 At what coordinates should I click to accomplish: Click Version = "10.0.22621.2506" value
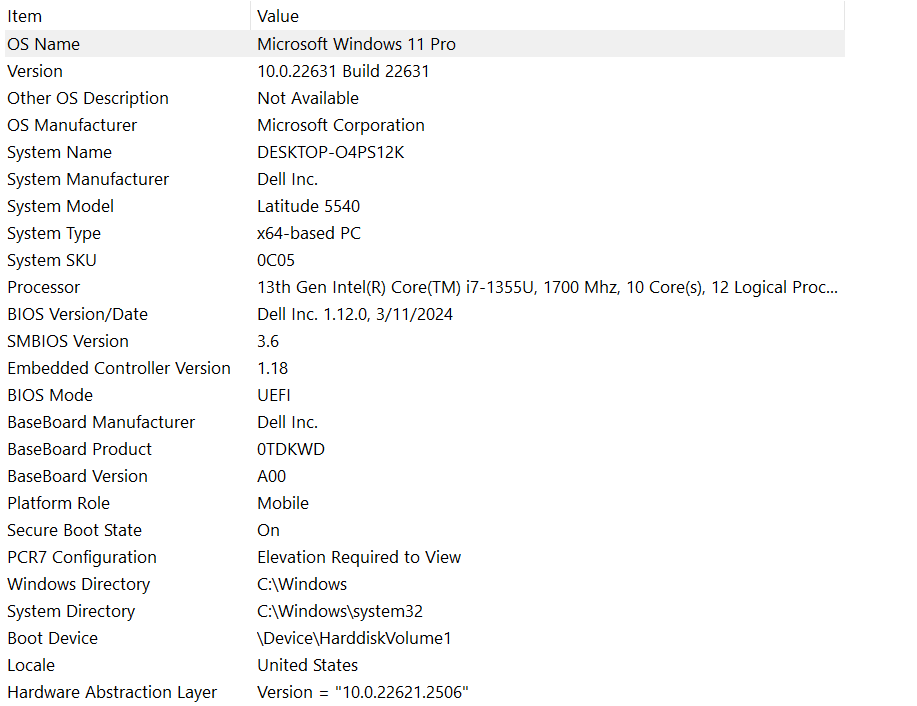pos(363,692)
